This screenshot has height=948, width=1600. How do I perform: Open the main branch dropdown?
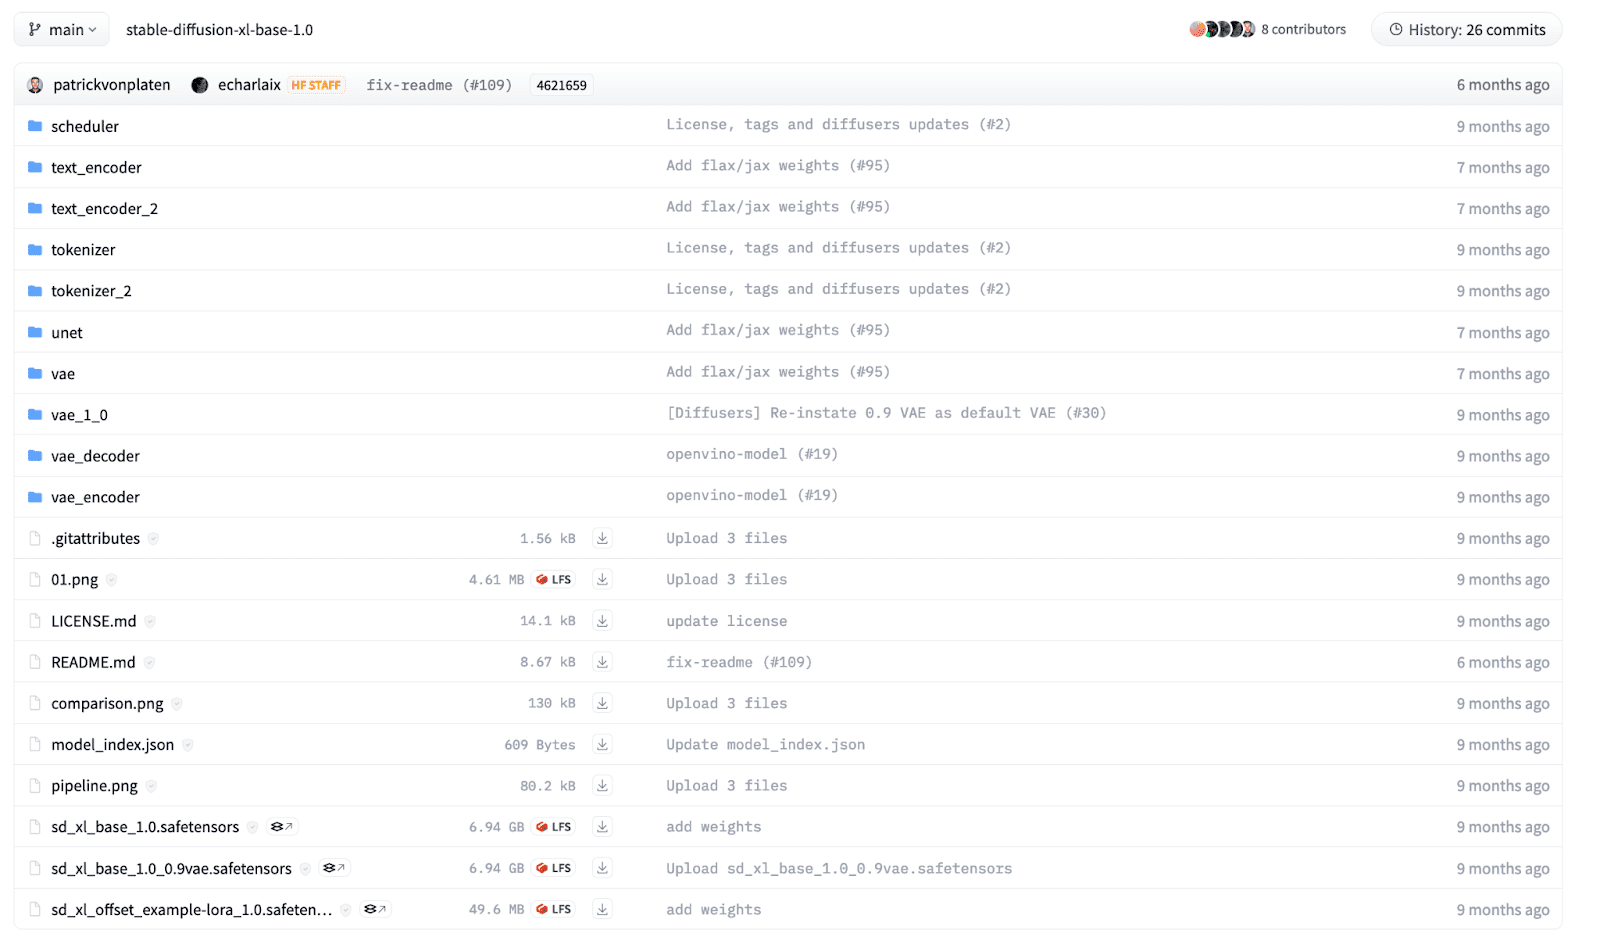pyautogui.click(x=62, y=30)
